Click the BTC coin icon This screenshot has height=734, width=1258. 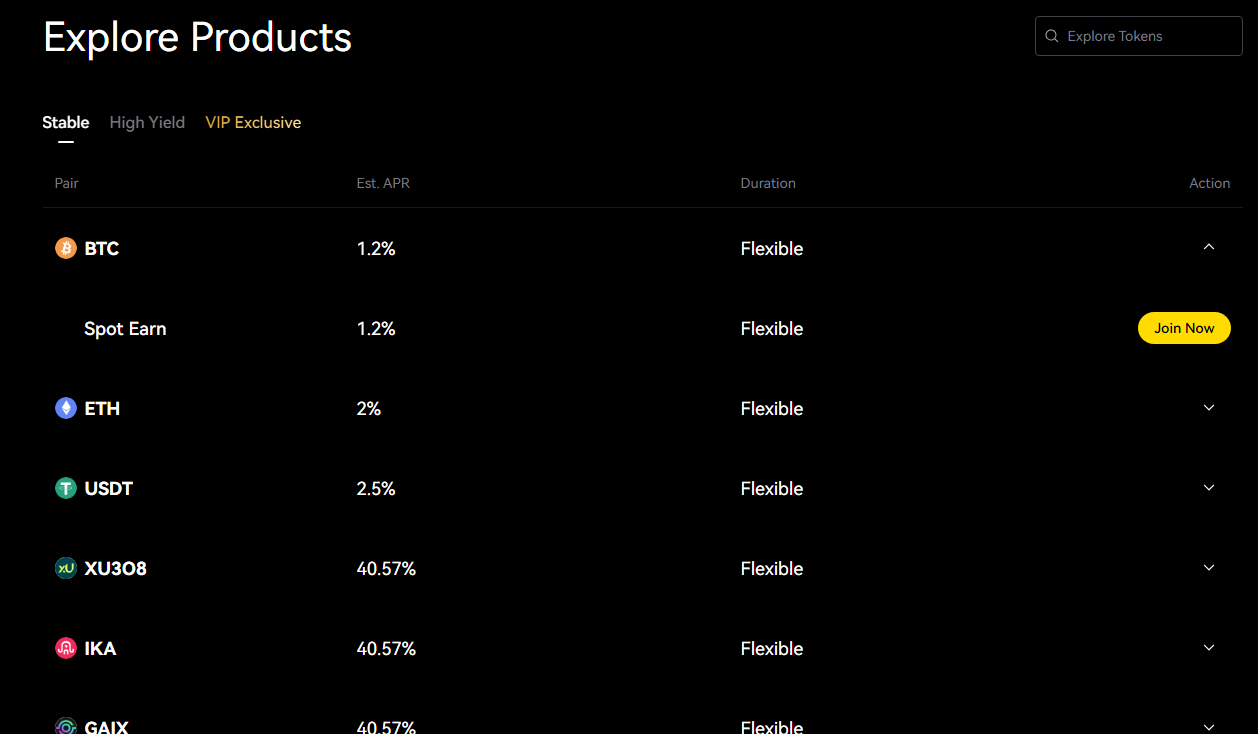click(66, 248)
